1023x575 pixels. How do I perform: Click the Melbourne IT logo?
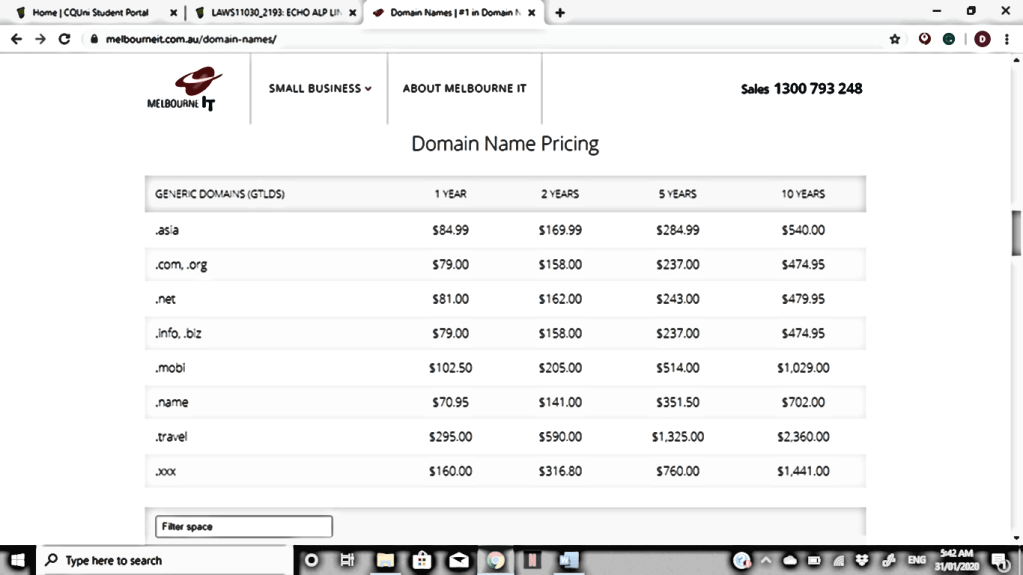(x=184, y=89)
